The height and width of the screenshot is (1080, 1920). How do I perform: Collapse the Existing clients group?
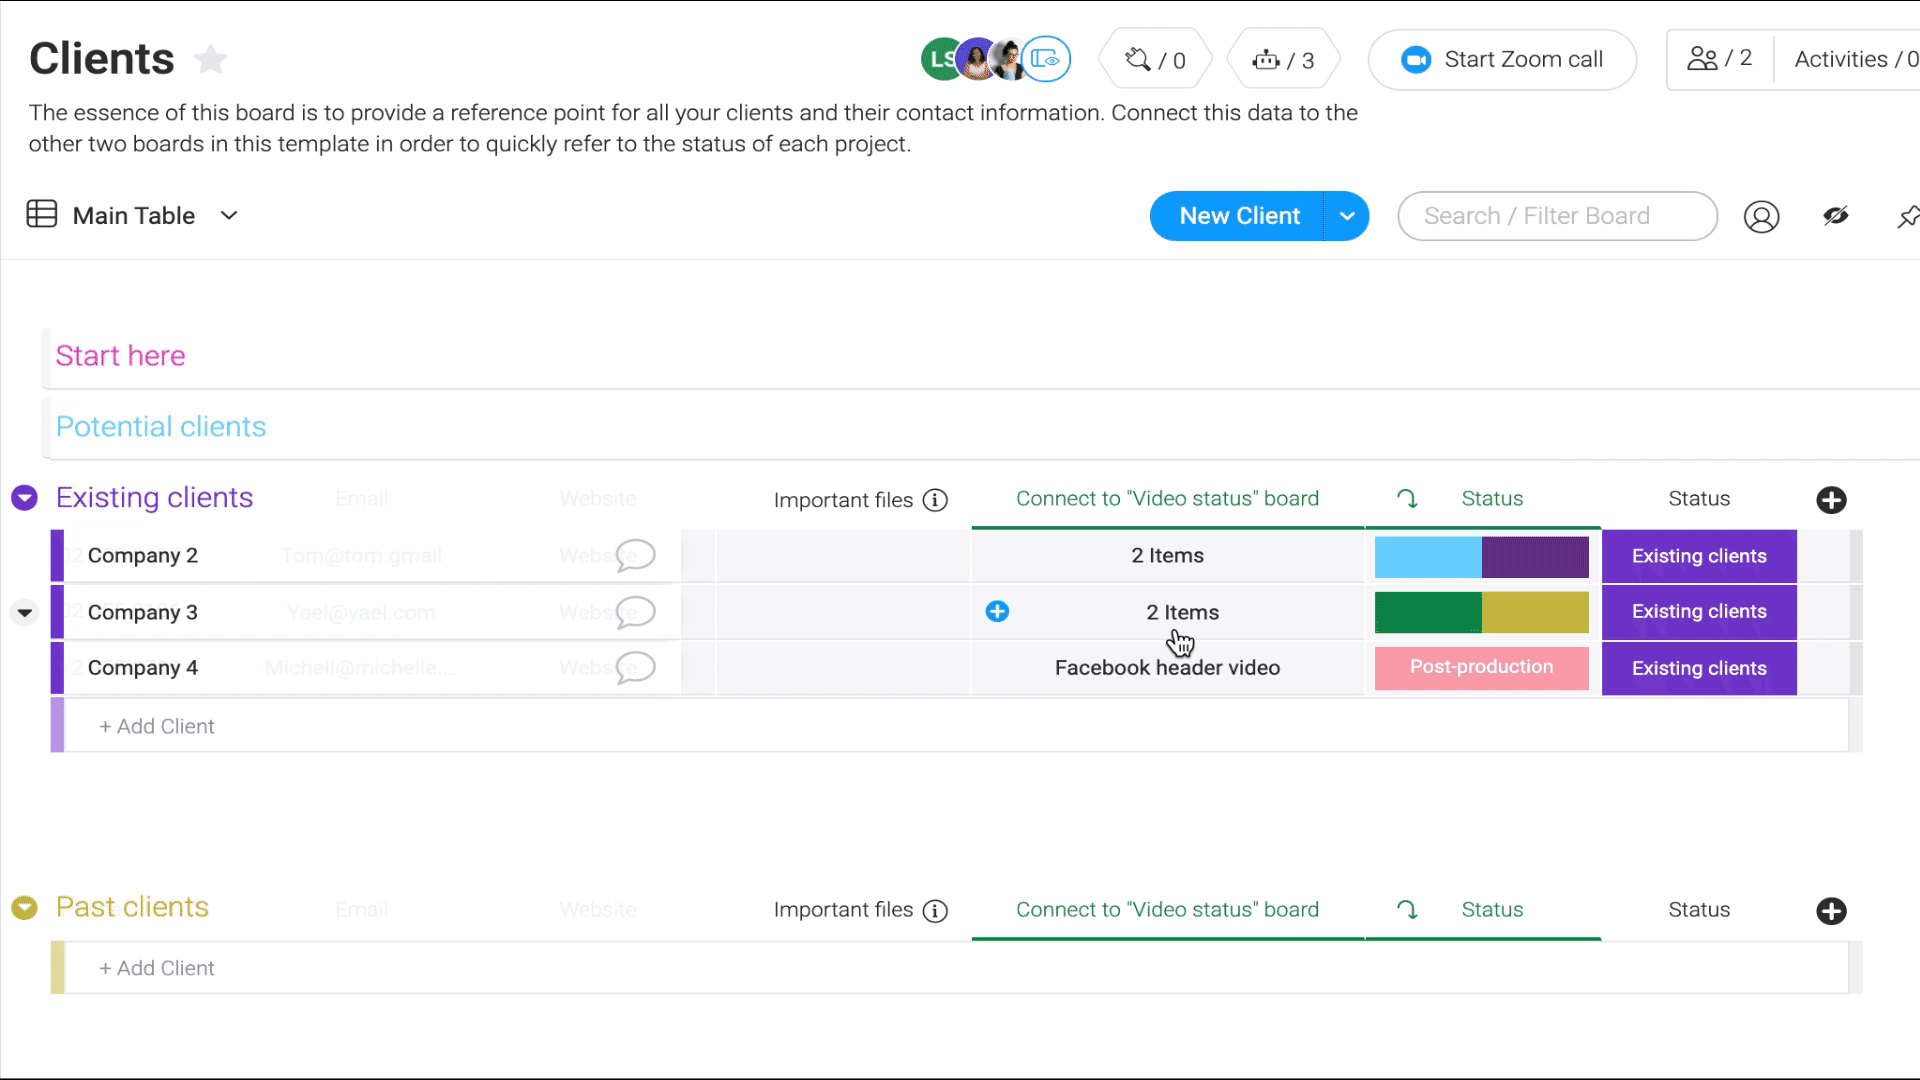point(25,497)
